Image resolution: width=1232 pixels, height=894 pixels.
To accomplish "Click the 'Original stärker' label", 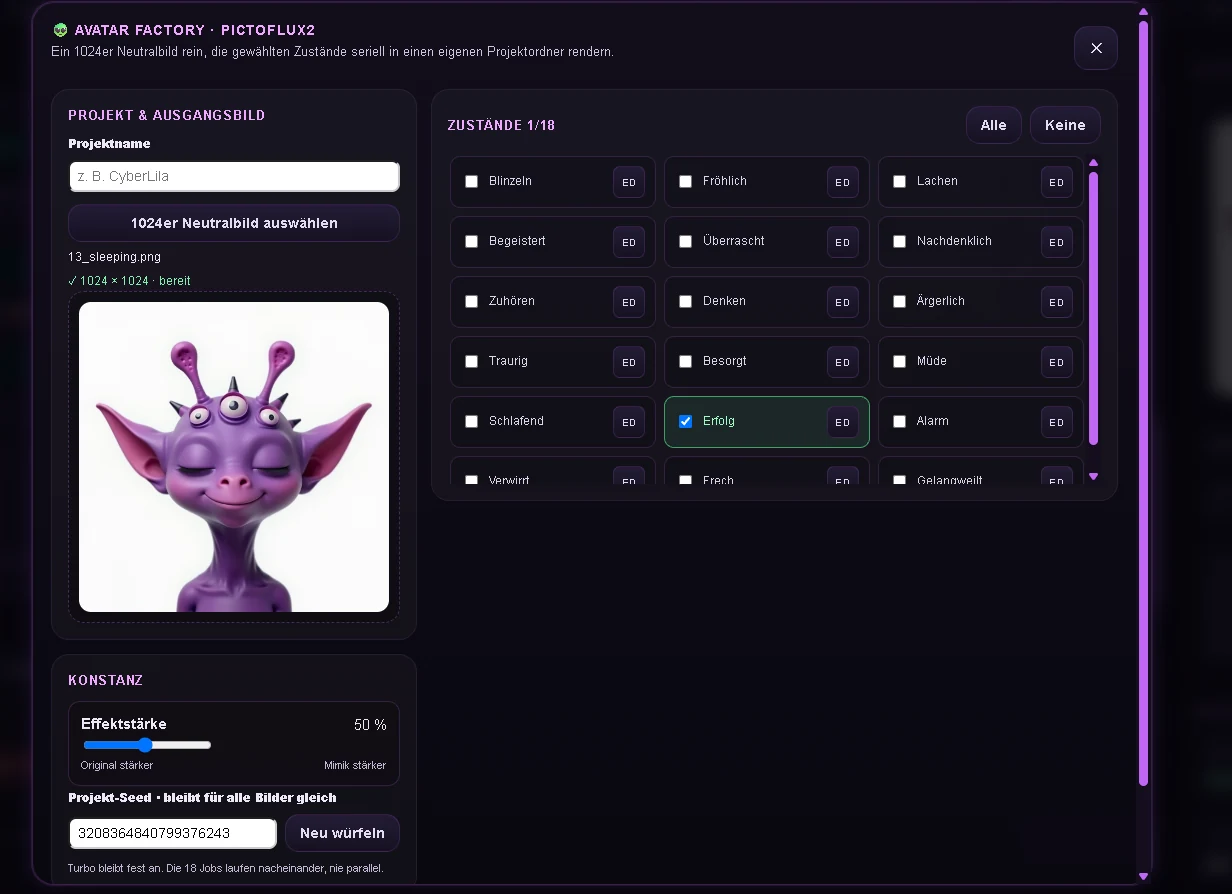I will (x=117, y=766).
